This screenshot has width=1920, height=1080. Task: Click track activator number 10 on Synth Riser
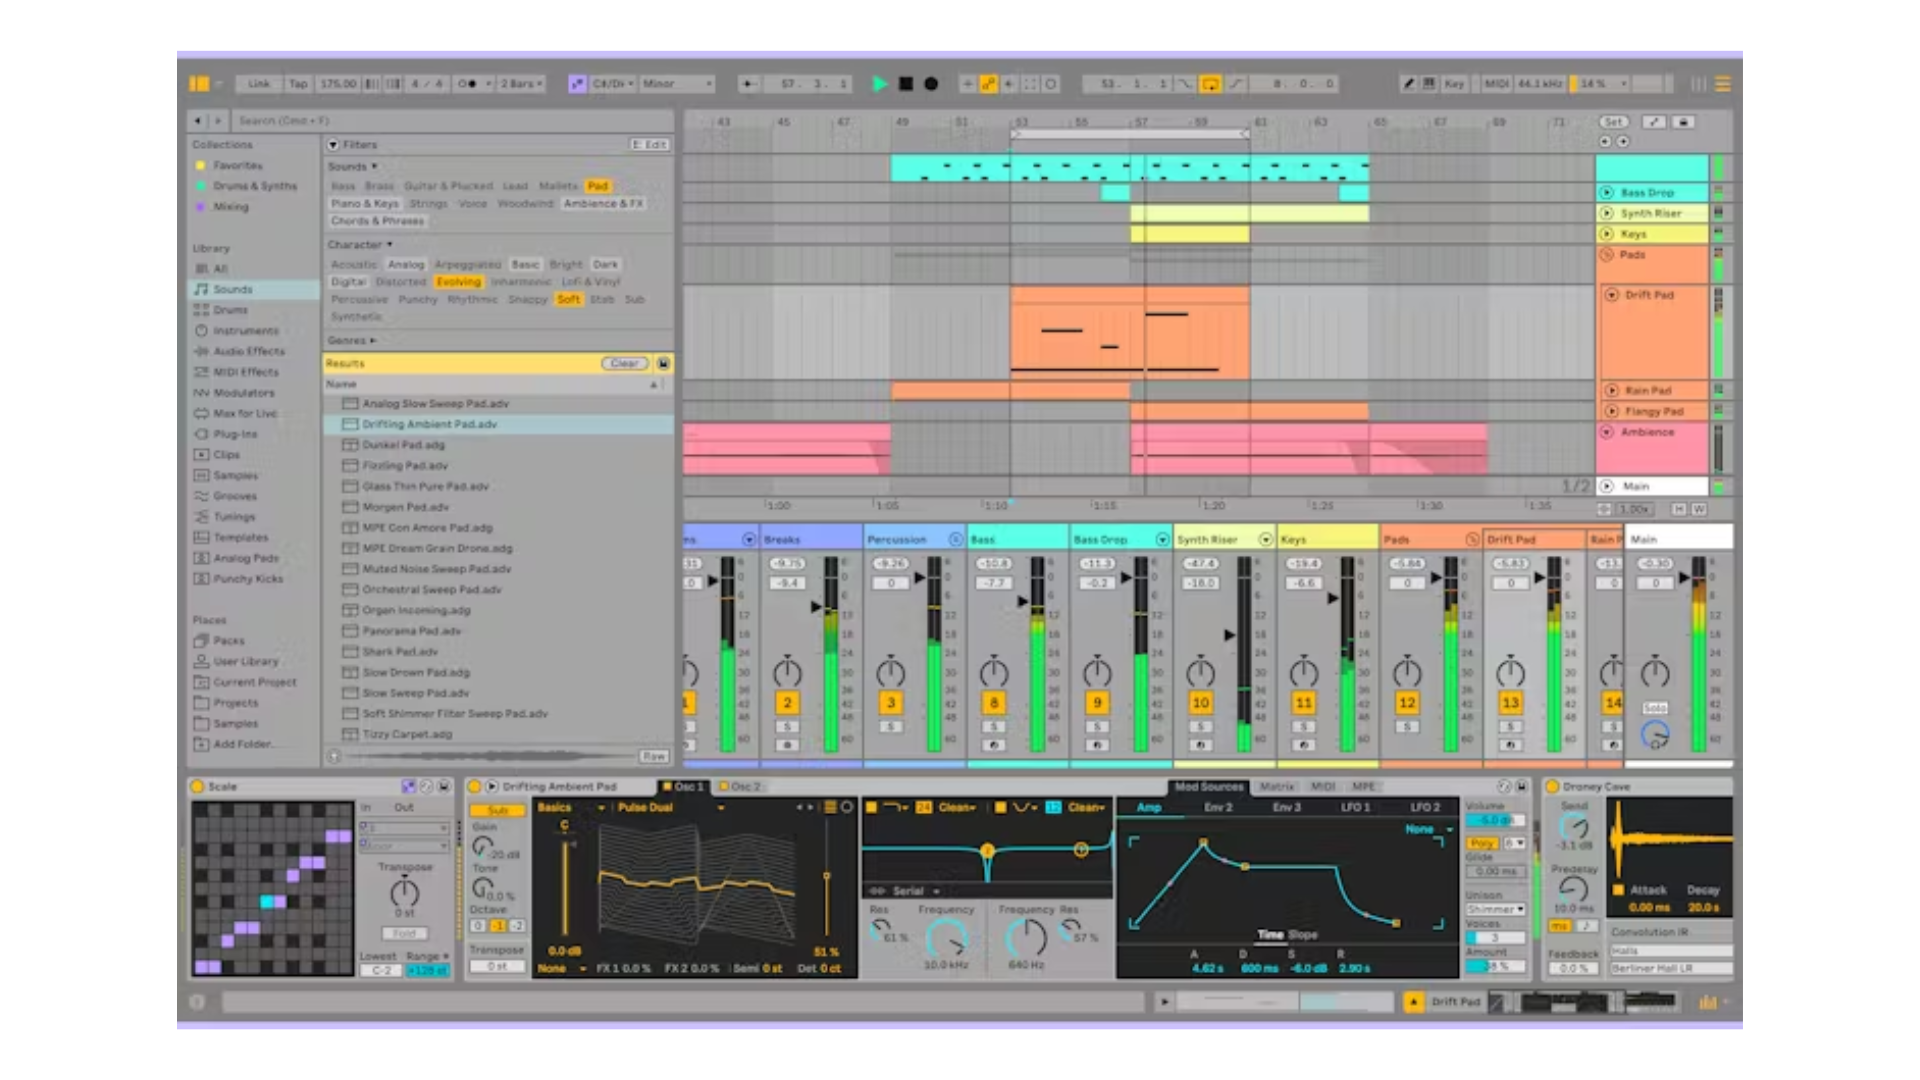click(x=1201, y=703)
